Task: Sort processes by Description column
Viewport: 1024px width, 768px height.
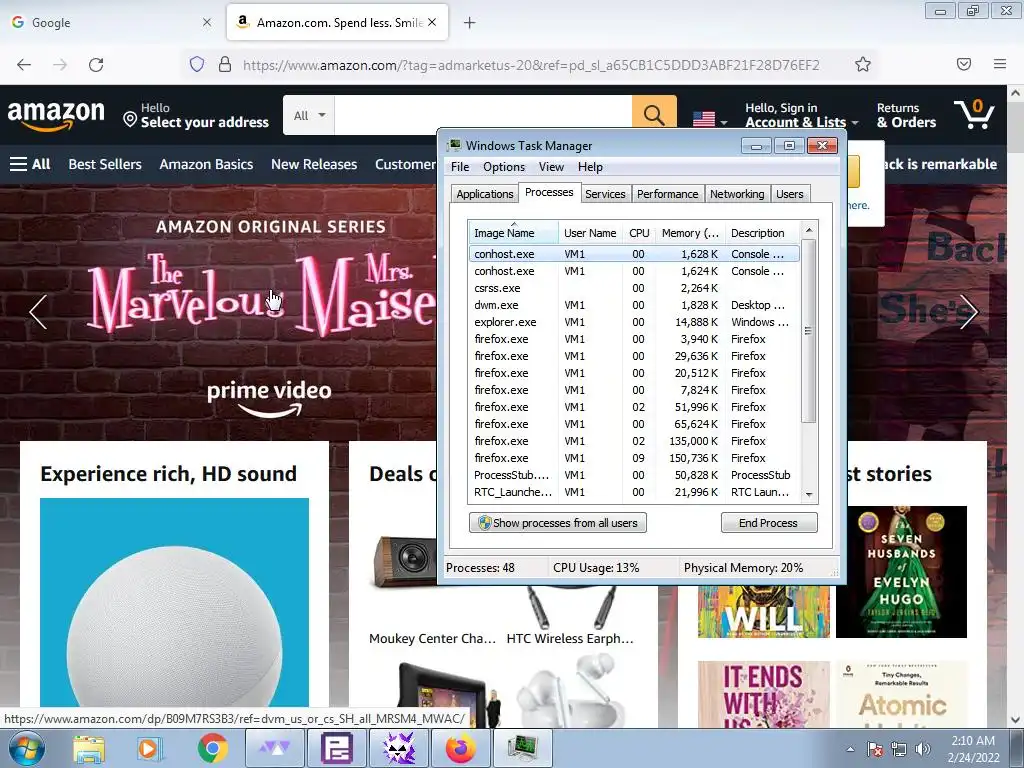Action: coord(762,232)
